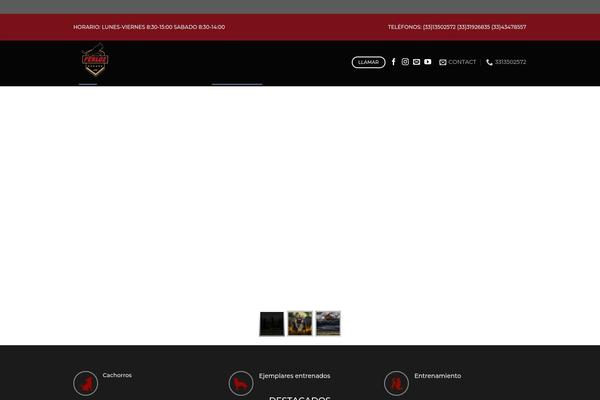Click the DESTACADOS heading

click(300, 398)
